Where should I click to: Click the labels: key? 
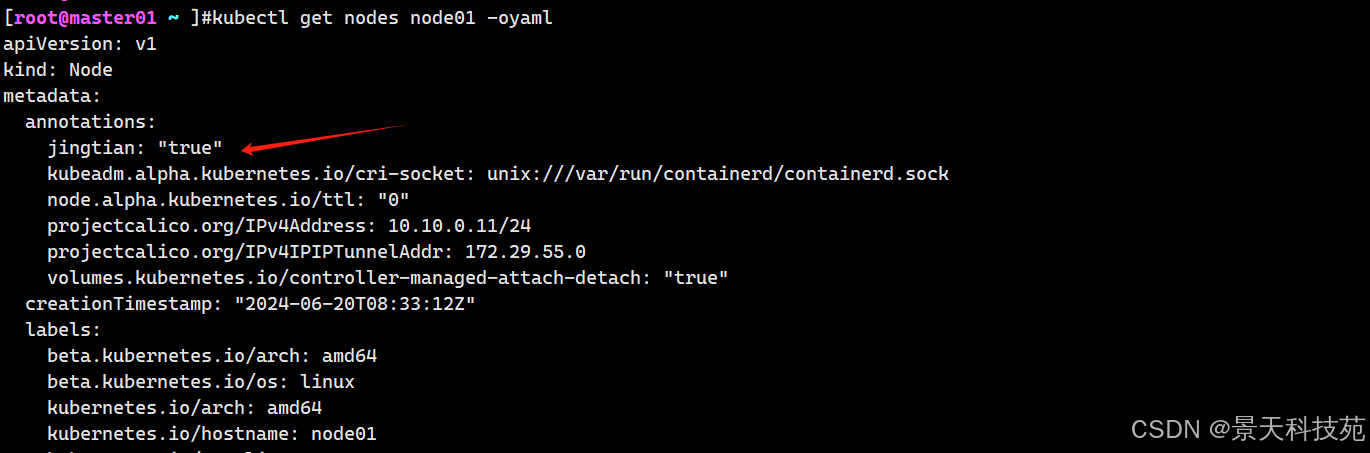tap(63, 330)
